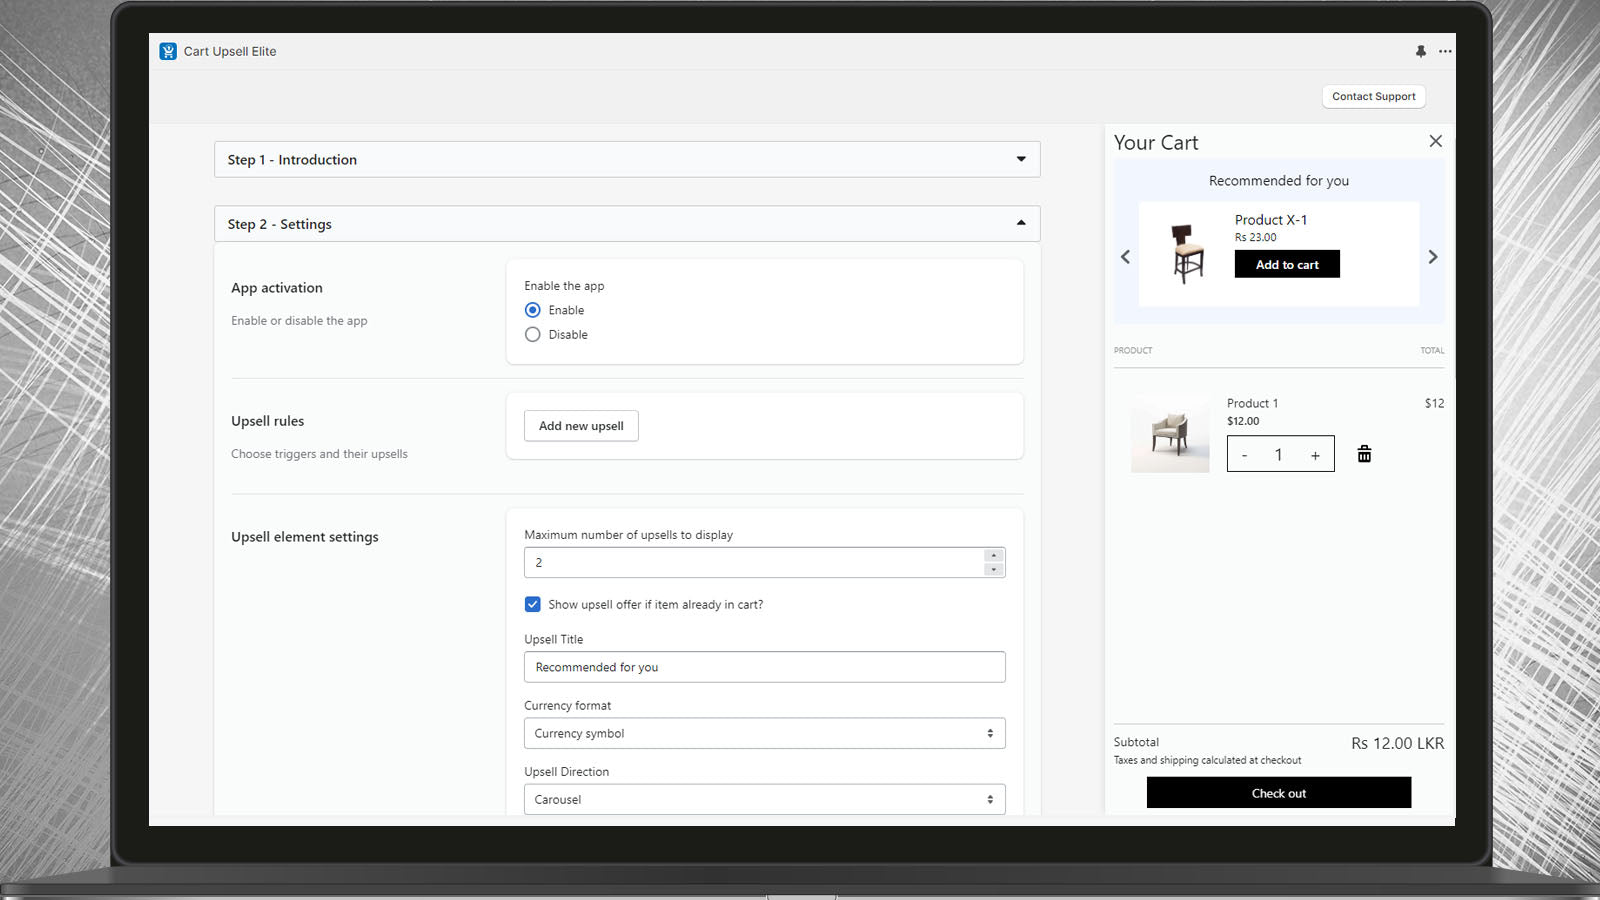
Task: Go to previous recommended product in carousel
Action: click(1126, 257)
